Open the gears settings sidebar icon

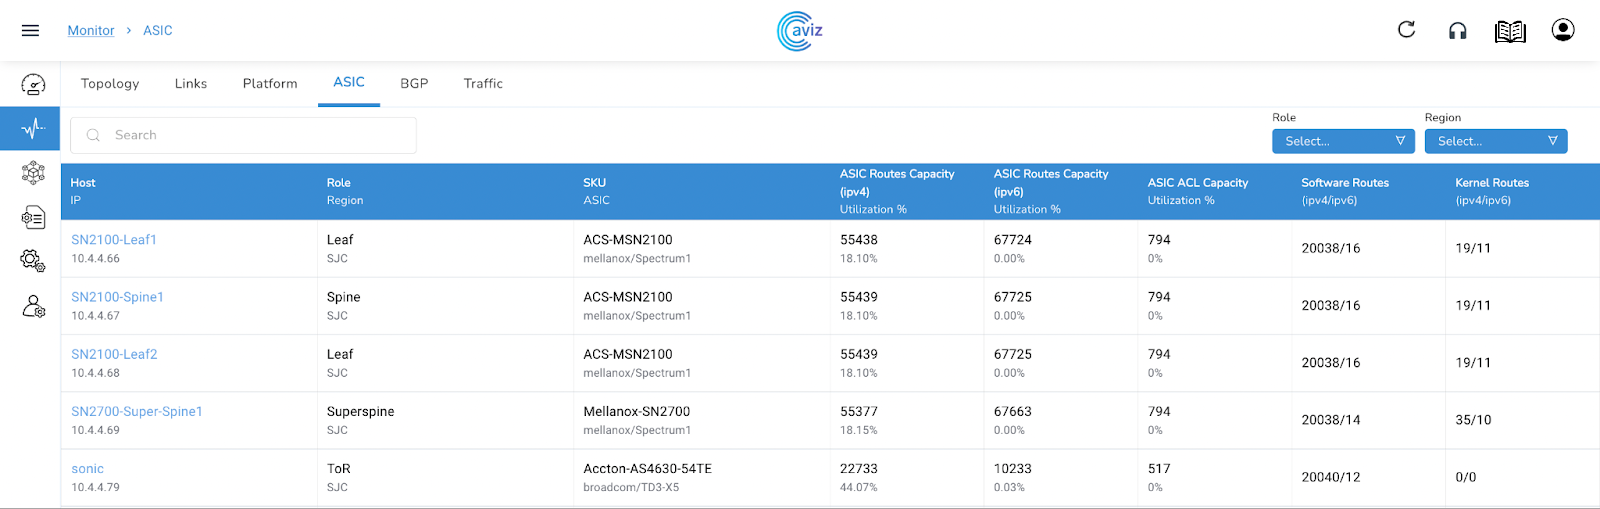[33, 261]
